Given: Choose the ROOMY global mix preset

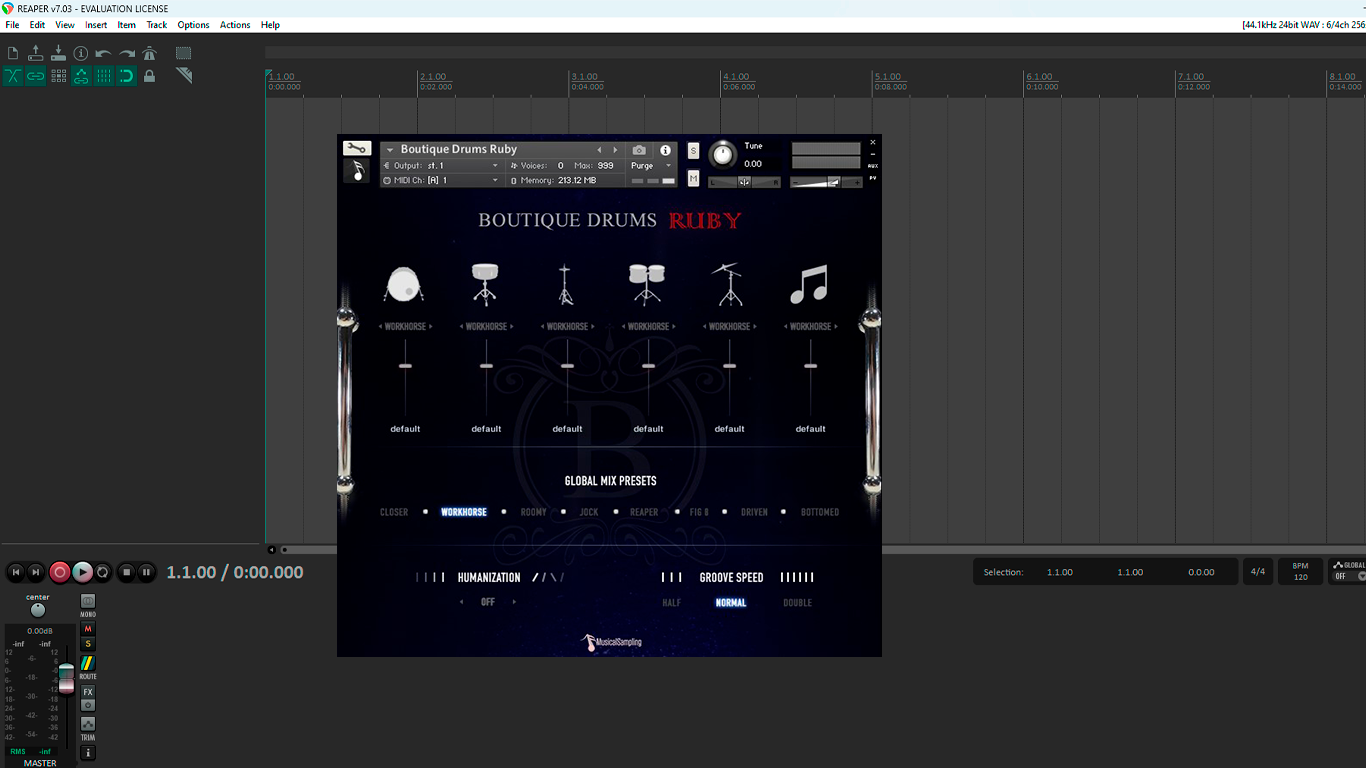Looking at the screenshot, I should pyautogui.click(x=534, y=512).
